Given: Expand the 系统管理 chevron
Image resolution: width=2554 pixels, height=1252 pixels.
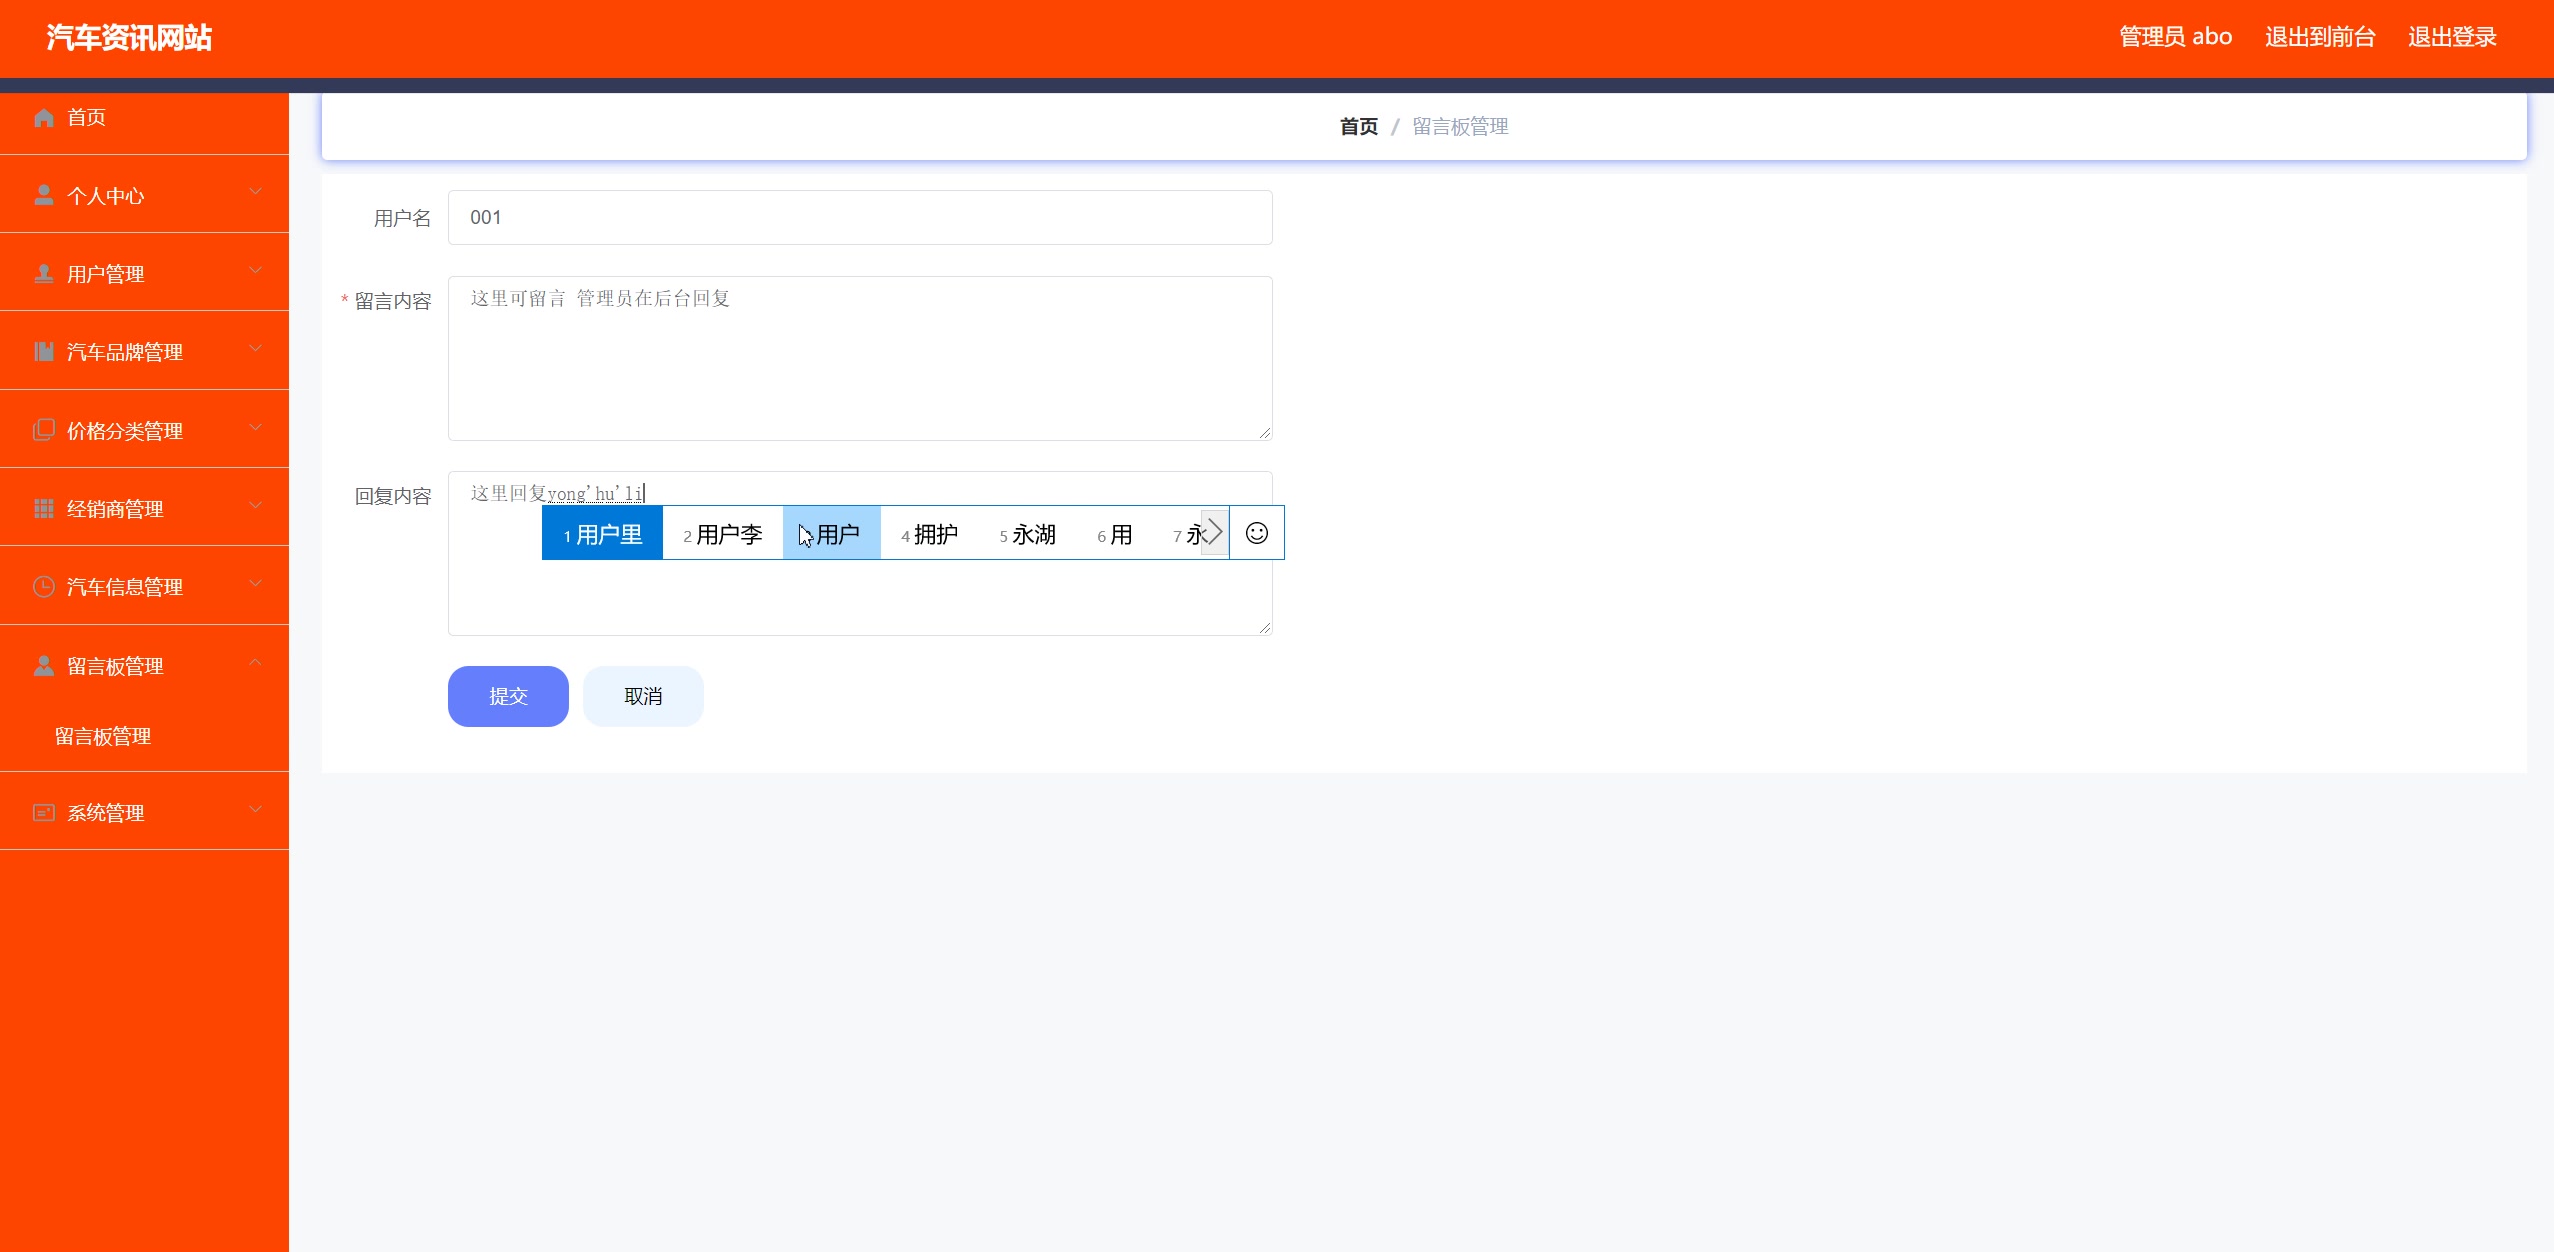Looking at the screenshot, I should [x=256, y=809].
